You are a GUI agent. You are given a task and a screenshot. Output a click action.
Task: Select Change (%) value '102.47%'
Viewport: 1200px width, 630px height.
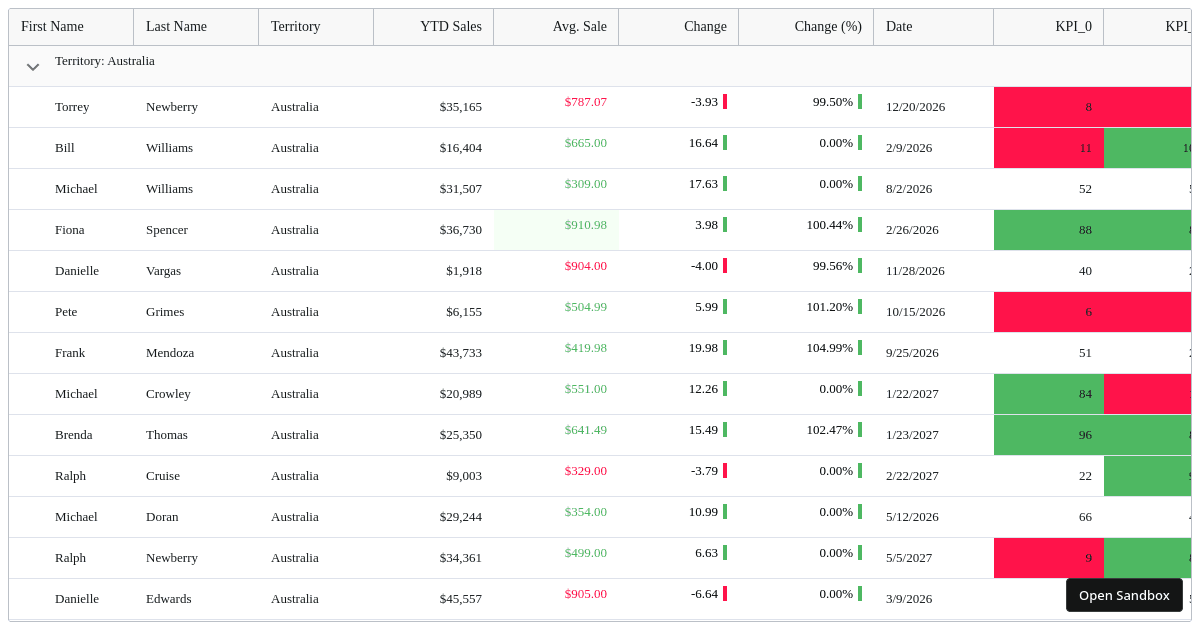click(830, 430)
